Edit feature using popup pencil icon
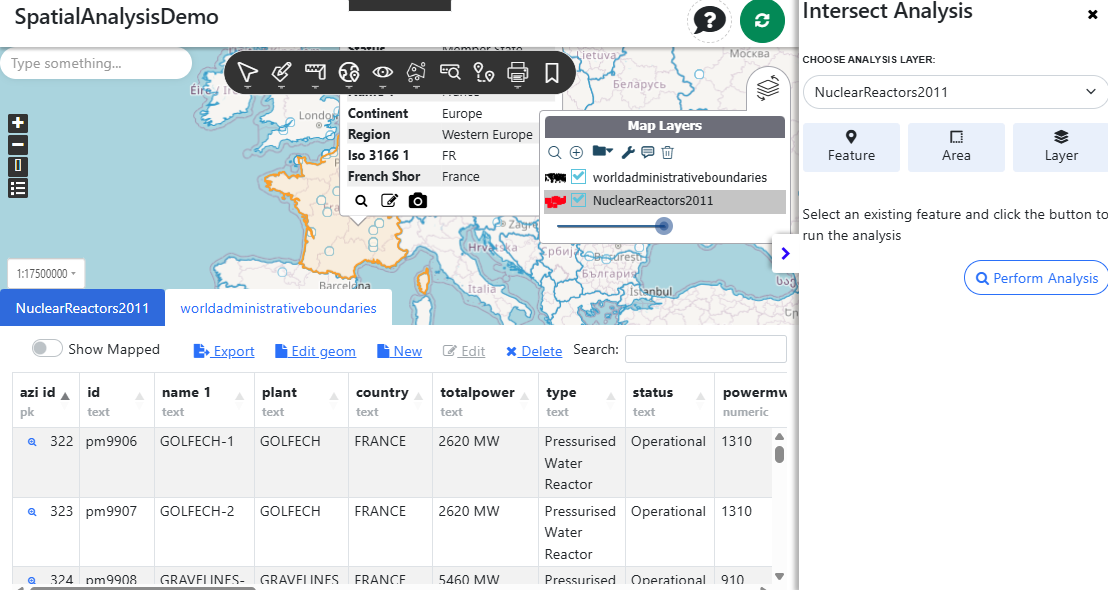The height and width of the screenshot is (590, 1108). click(389, 201)
